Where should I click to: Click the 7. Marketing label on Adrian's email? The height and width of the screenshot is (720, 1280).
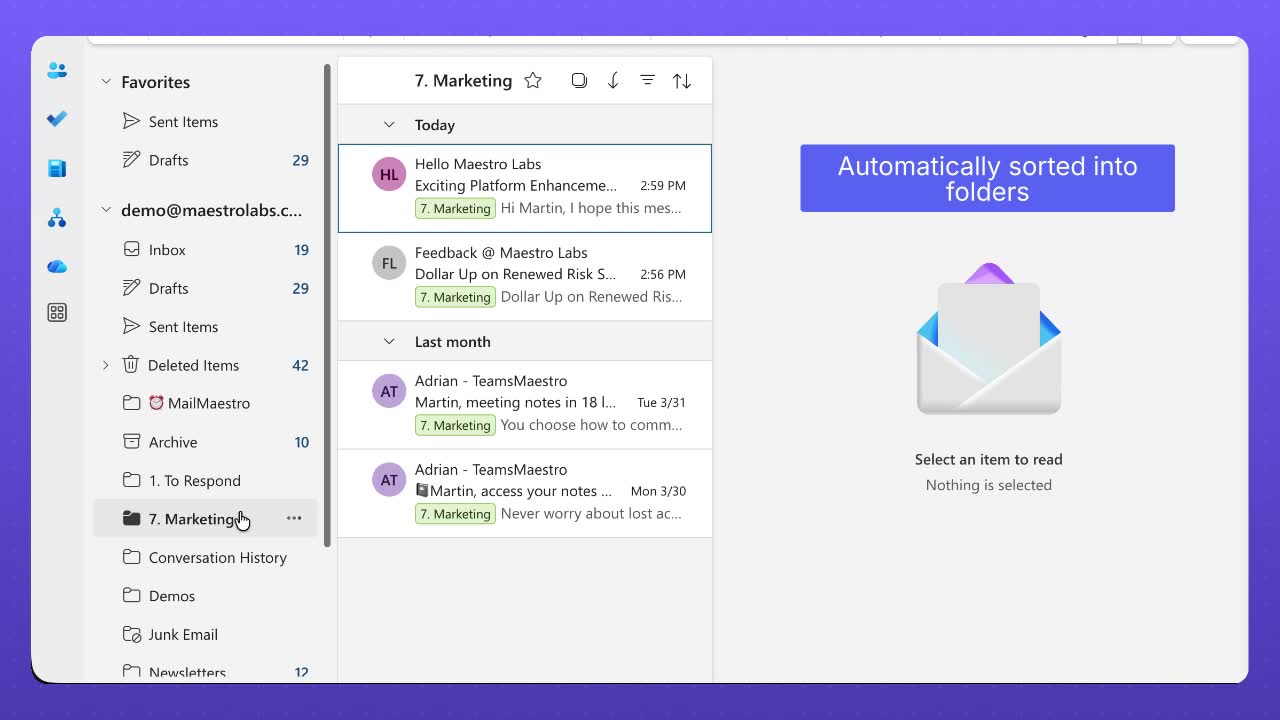455,424
